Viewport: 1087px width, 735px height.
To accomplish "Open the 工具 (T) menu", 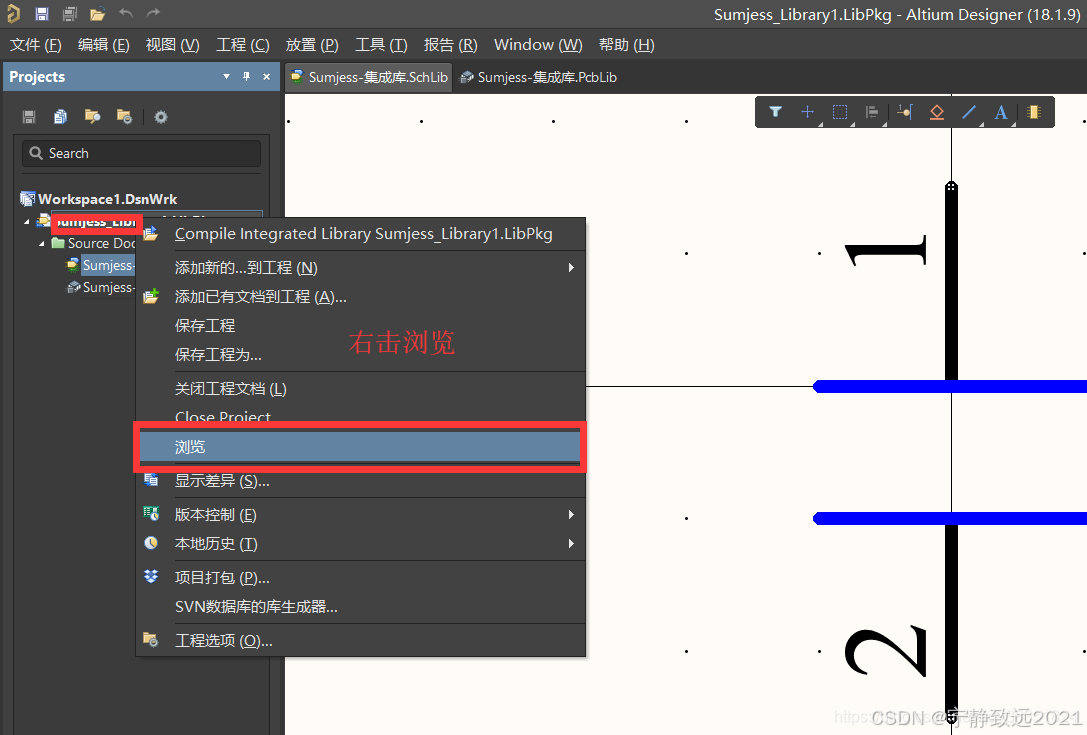I will tap(381, 44).
